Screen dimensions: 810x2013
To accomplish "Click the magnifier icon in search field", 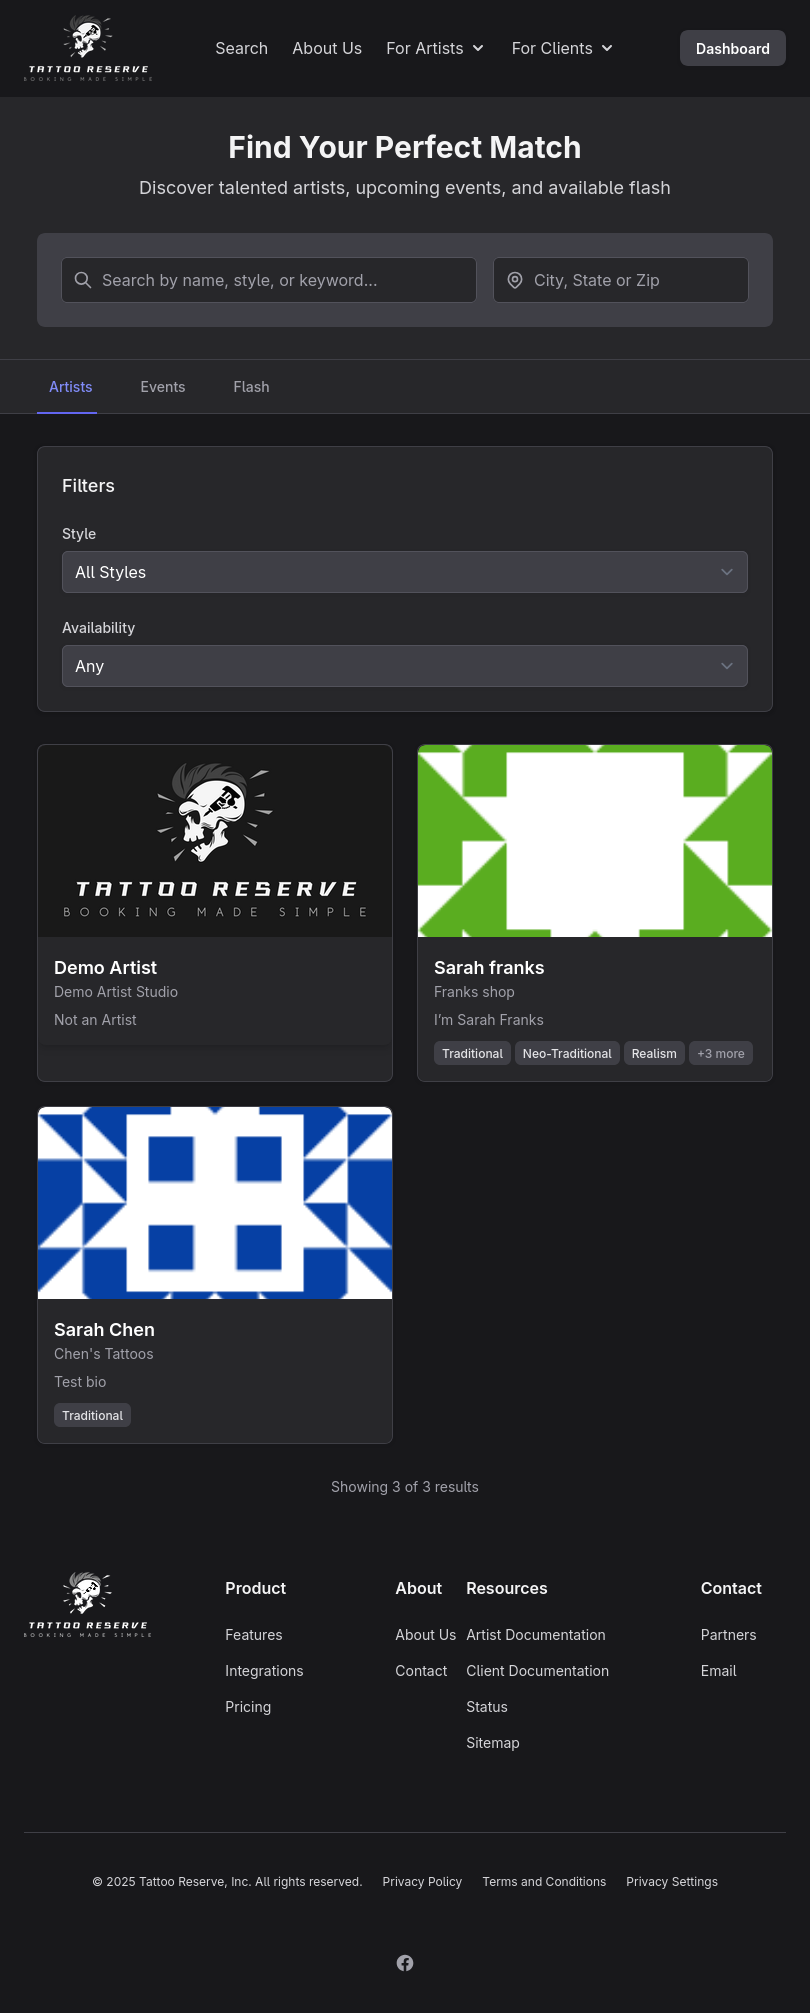I will [x=83, y=280].
